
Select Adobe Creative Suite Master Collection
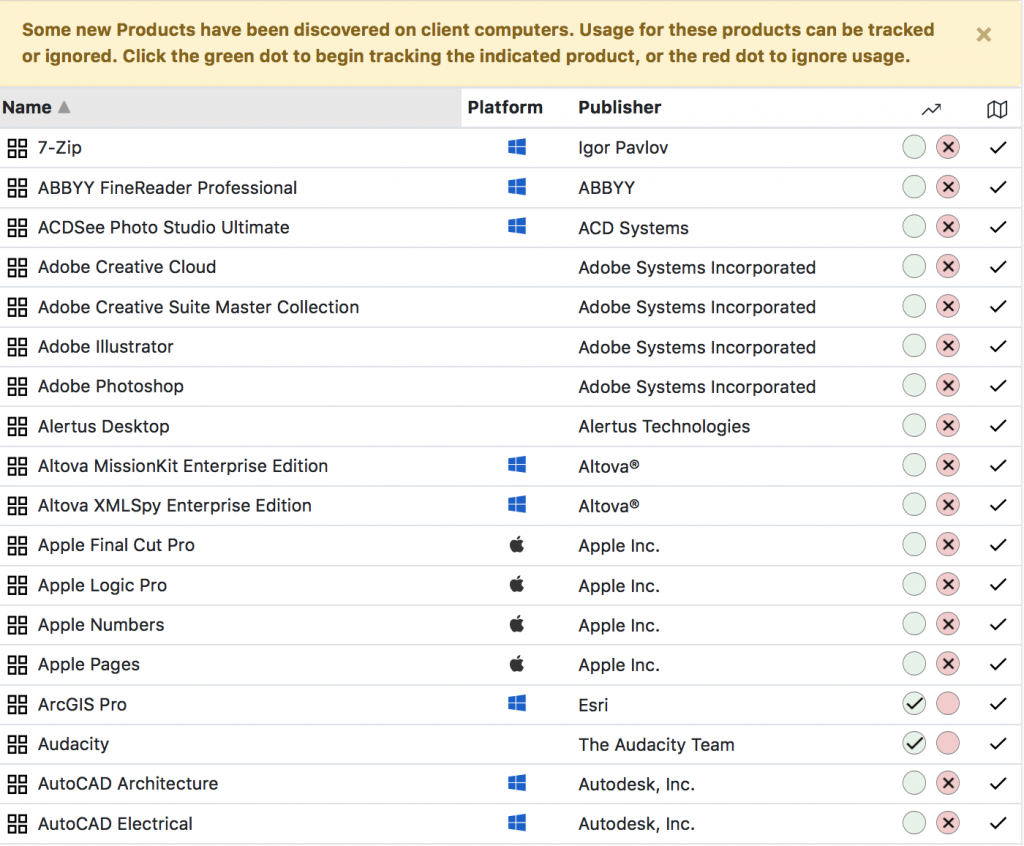[x=199, y=307]
